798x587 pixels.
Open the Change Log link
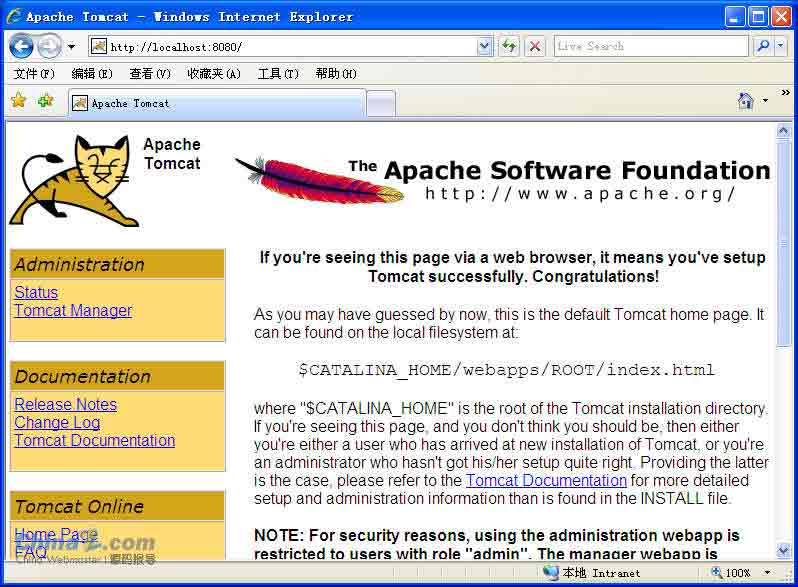(x=57, y=423)
